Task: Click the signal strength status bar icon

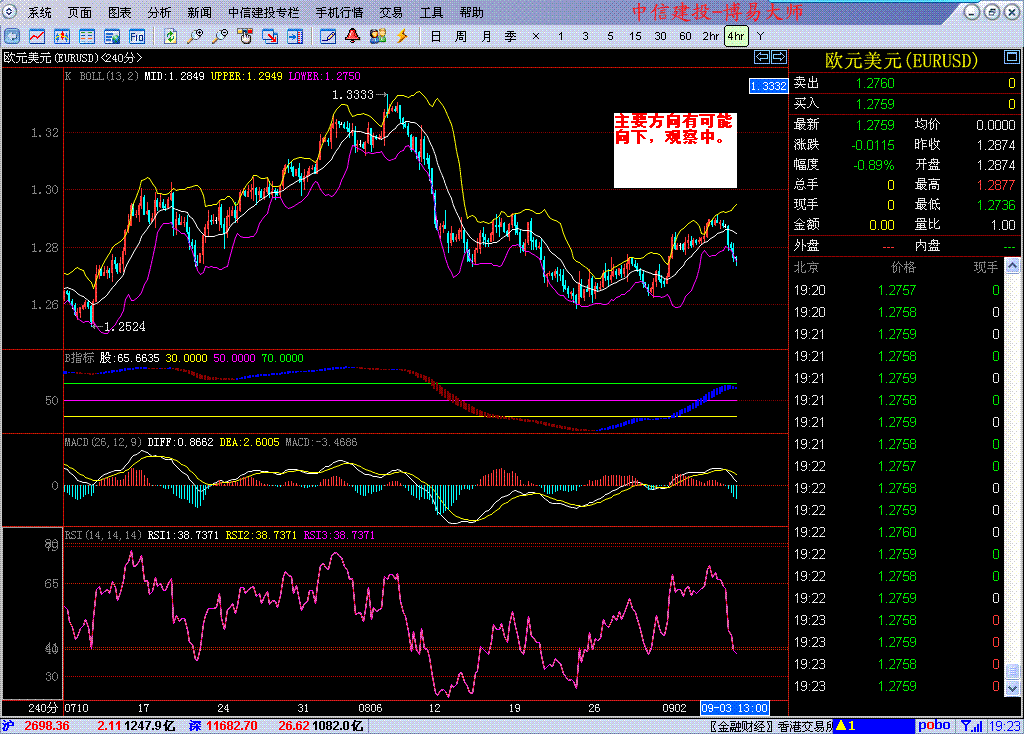Action: 971,726
